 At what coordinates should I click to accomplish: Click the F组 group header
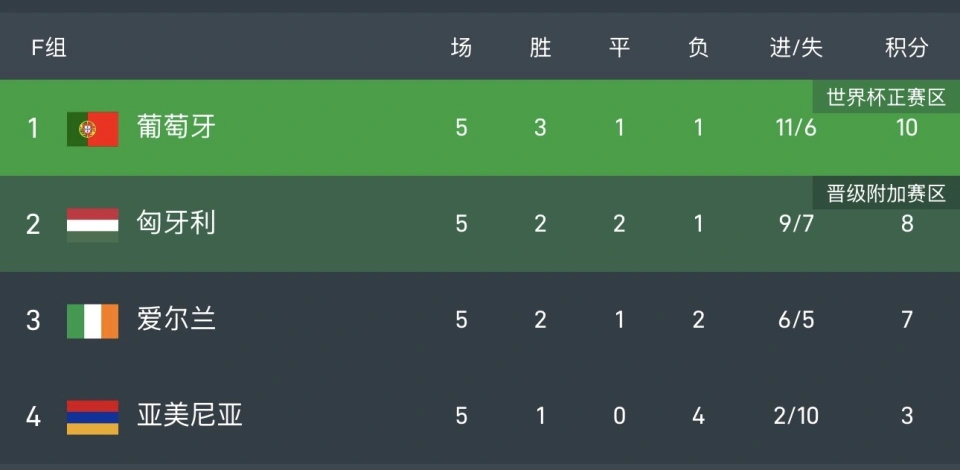[x=48, y=48]
